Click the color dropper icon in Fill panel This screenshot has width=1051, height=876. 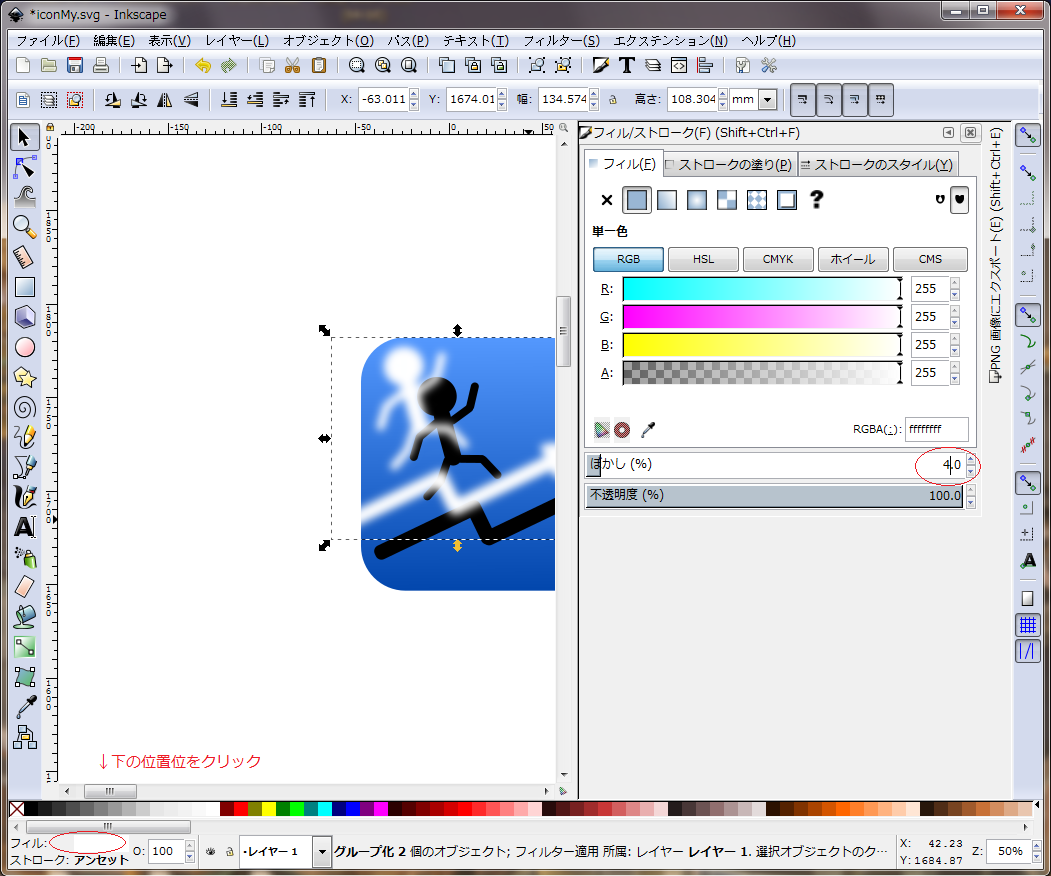648,430
